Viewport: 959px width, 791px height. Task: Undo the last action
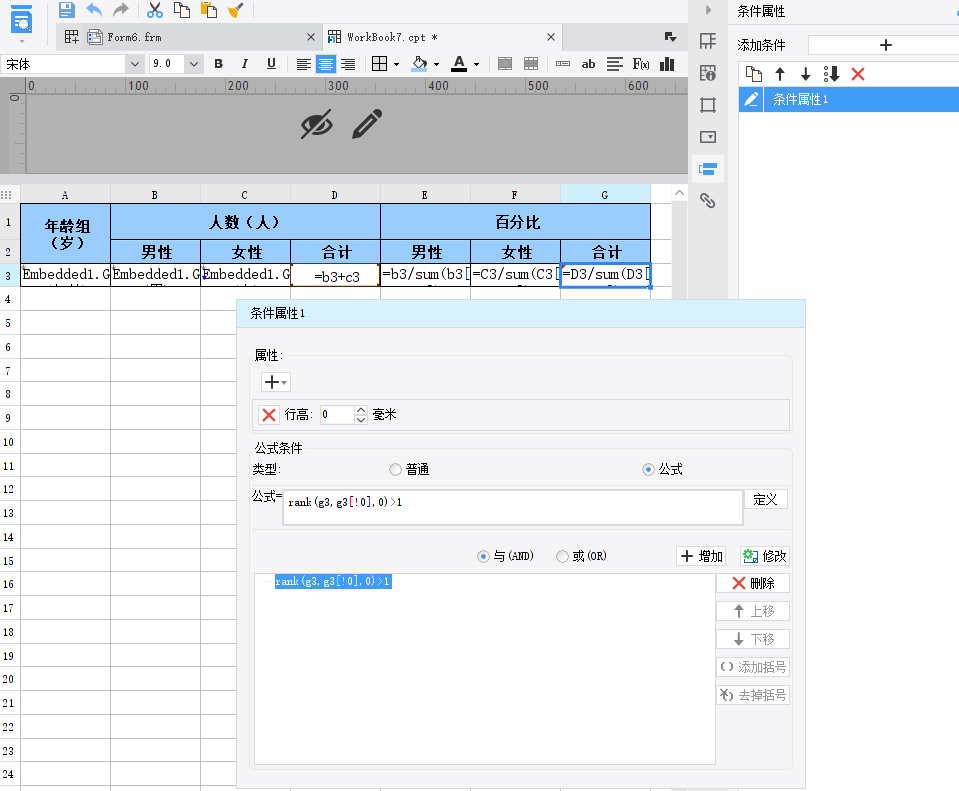pyautogui.click(x=94, y=10)
